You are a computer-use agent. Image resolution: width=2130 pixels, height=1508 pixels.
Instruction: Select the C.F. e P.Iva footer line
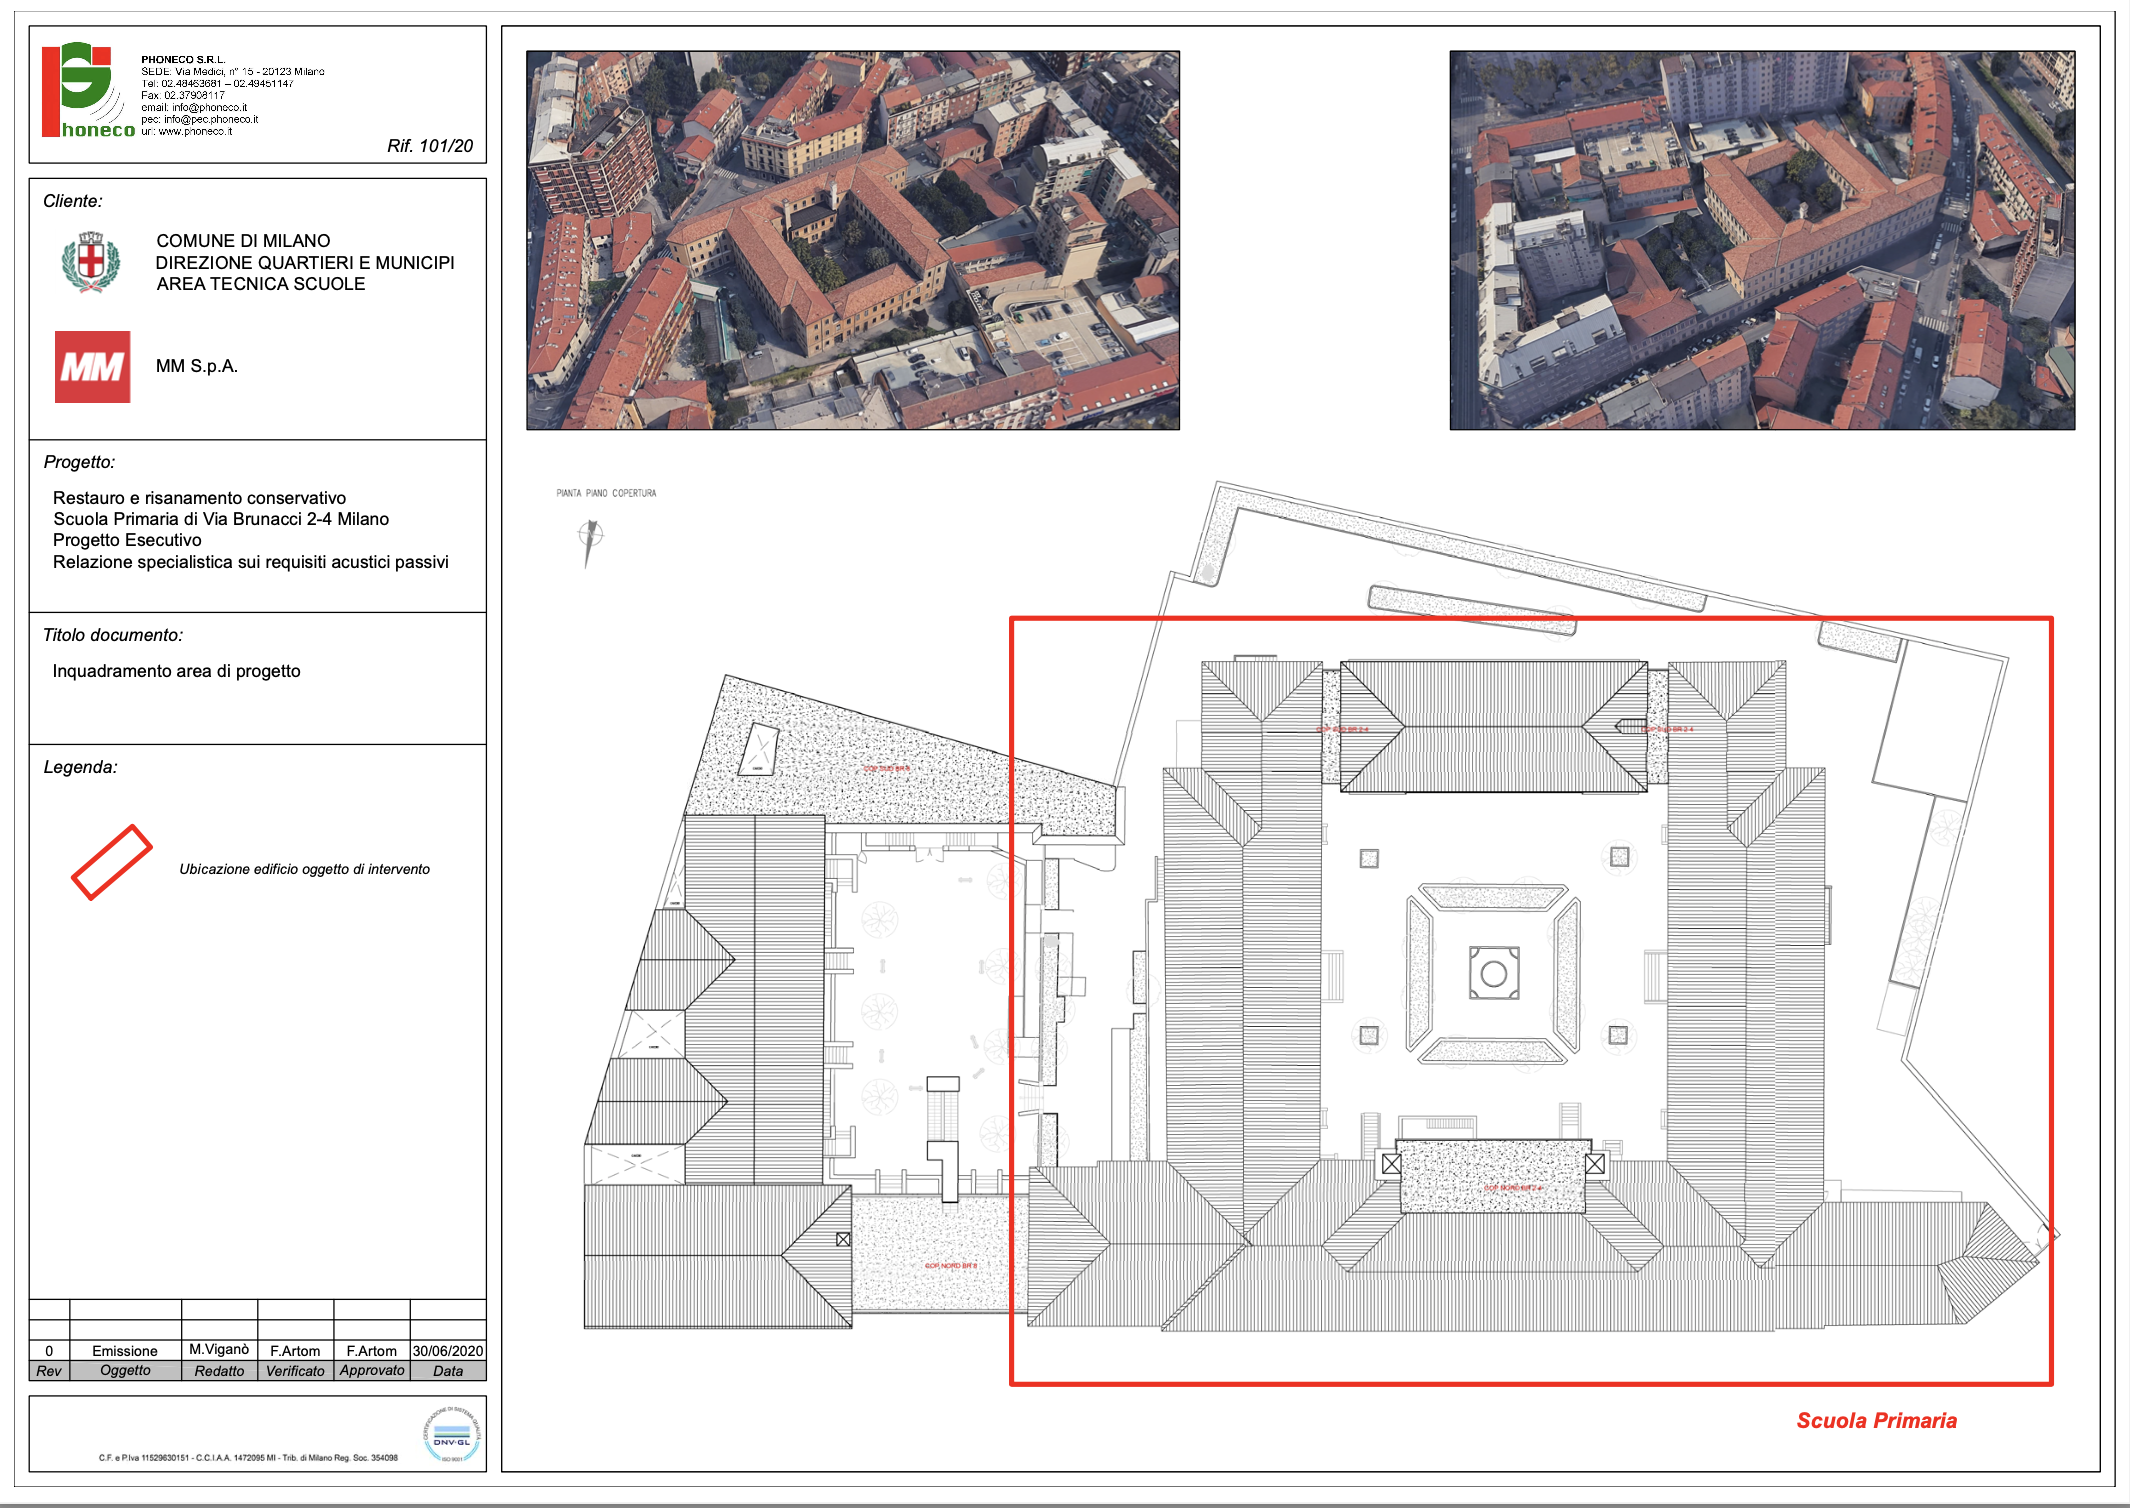[x=248, y=1458]
